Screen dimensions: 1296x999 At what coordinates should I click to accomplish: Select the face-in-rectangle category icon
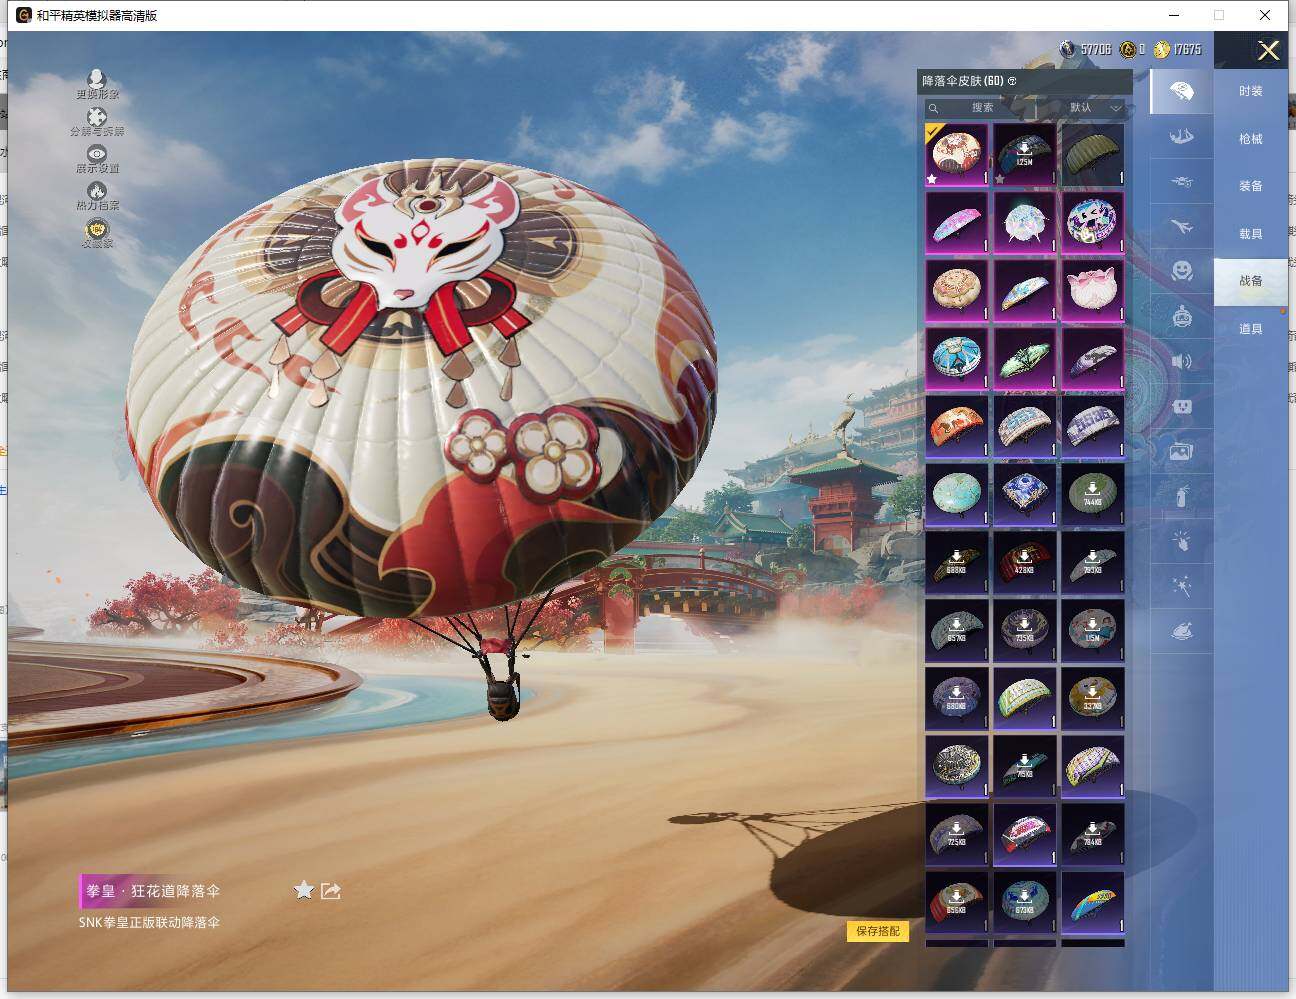tap(1181, 406)
